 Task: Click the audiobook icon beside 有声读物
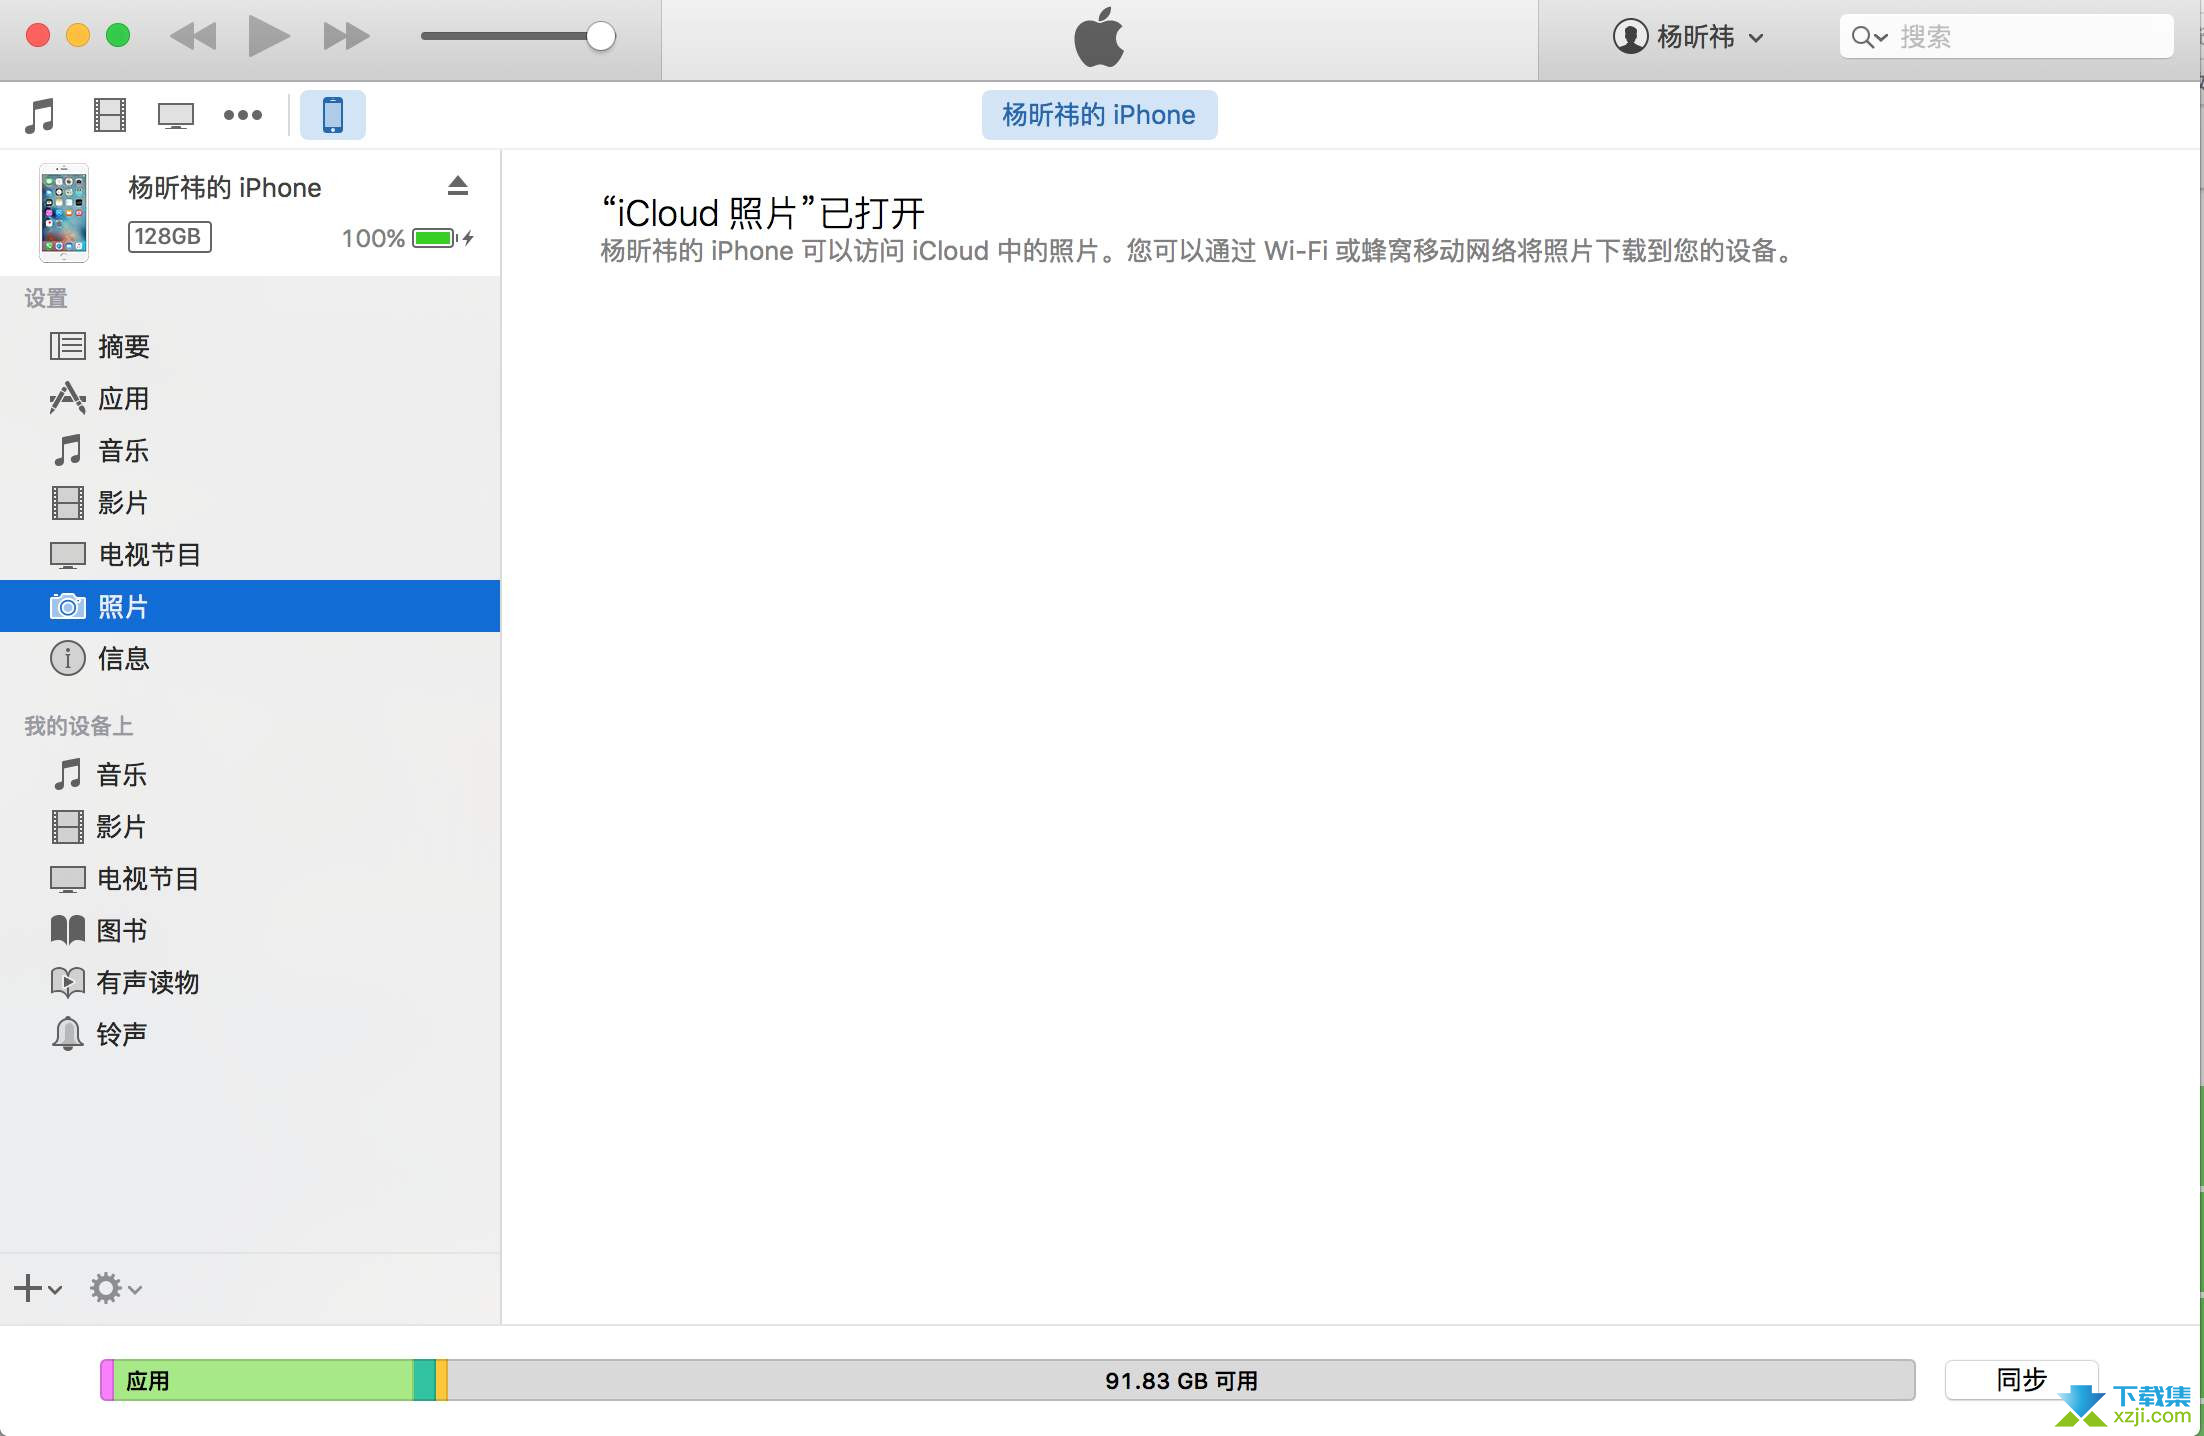(68, 982)
